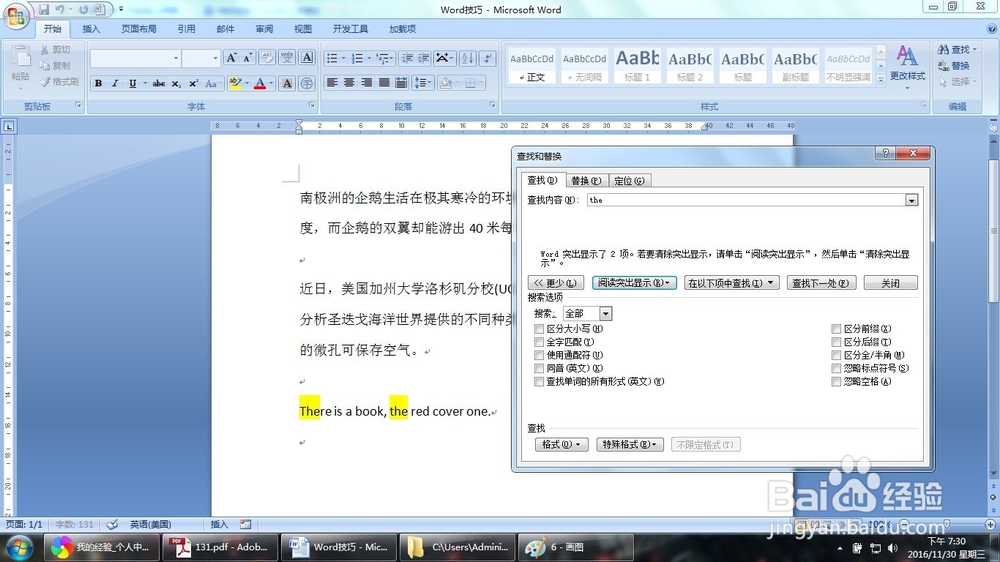Click 替换 in editing group
The width and height of the screenshot is (1000, 562).
(954, 66)
